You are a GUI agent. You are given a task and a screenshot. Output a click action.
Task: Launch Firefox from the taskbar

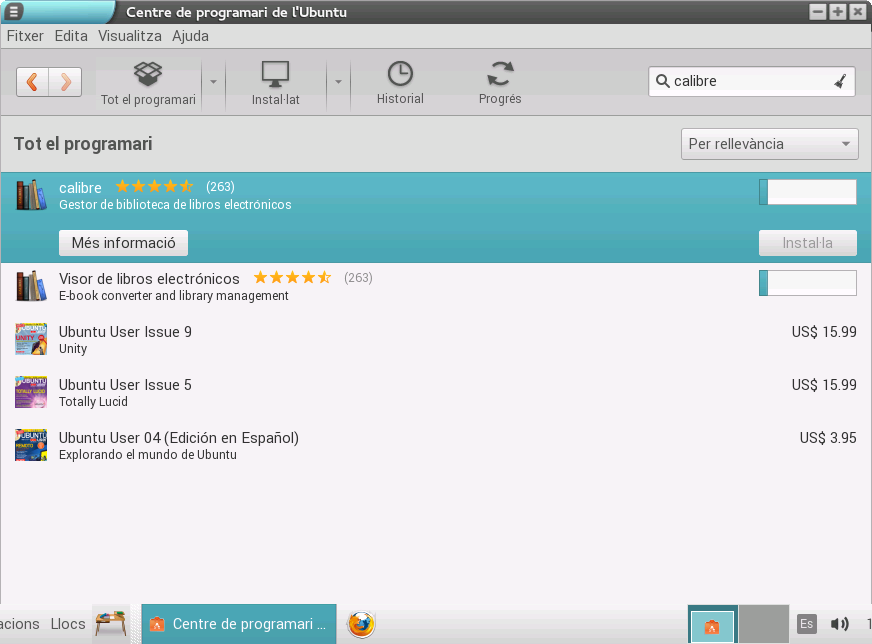(x=361, y=624)
